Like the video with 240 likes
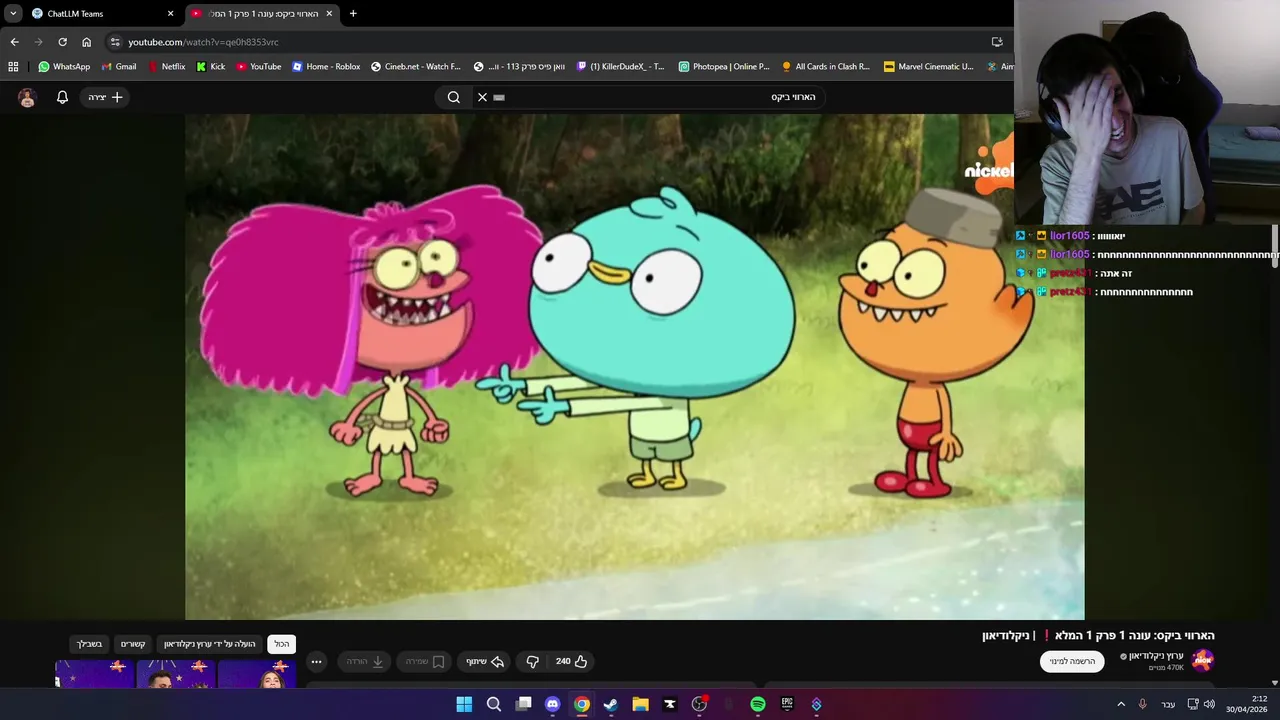The image size is (1280, 720). (571, 661)
